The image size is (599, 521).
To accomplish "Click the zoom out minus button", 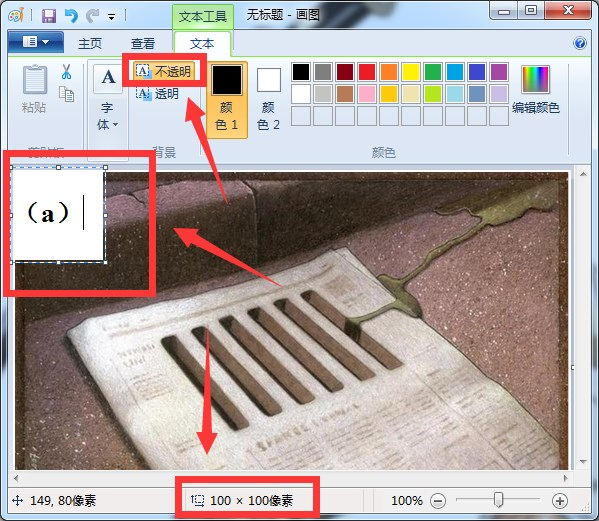I will [438, 500].
